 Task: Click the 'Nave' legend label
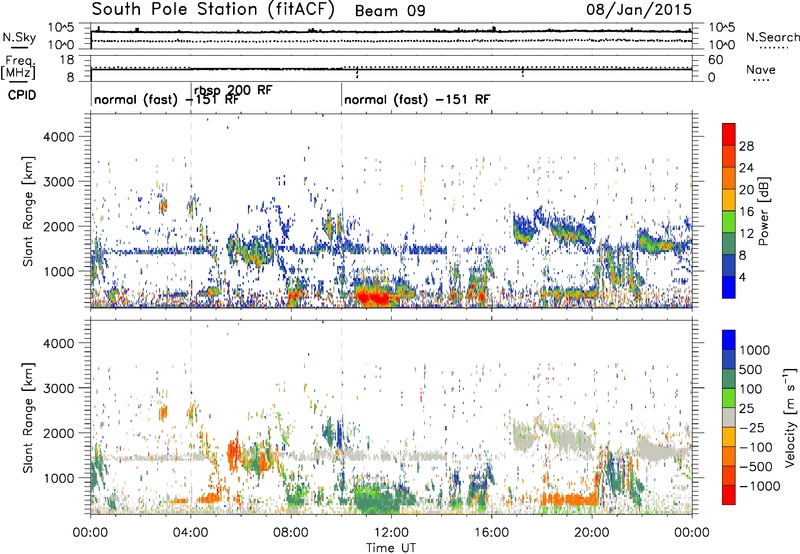click(761, 70)
